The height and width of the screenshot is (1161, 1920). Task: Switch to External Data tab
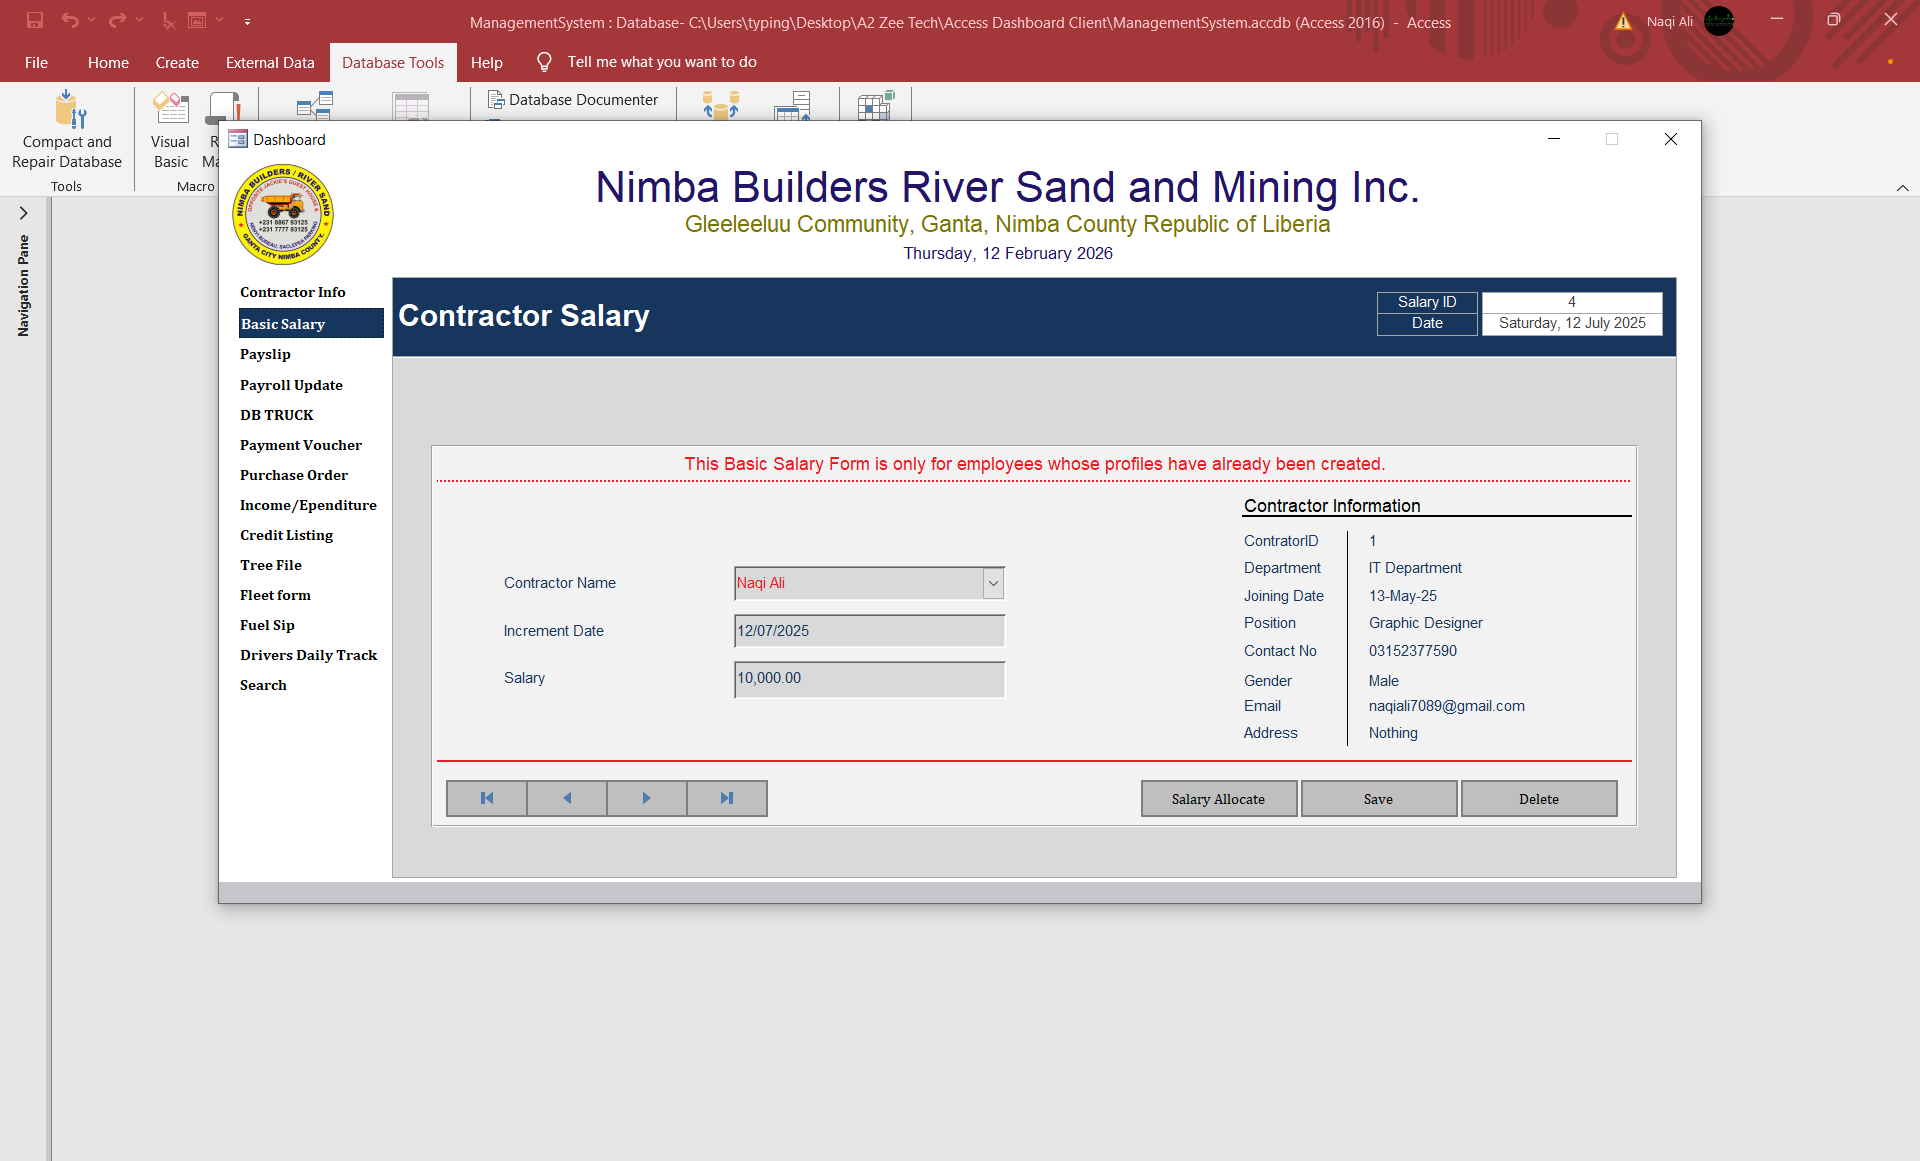tap(270, 62)
